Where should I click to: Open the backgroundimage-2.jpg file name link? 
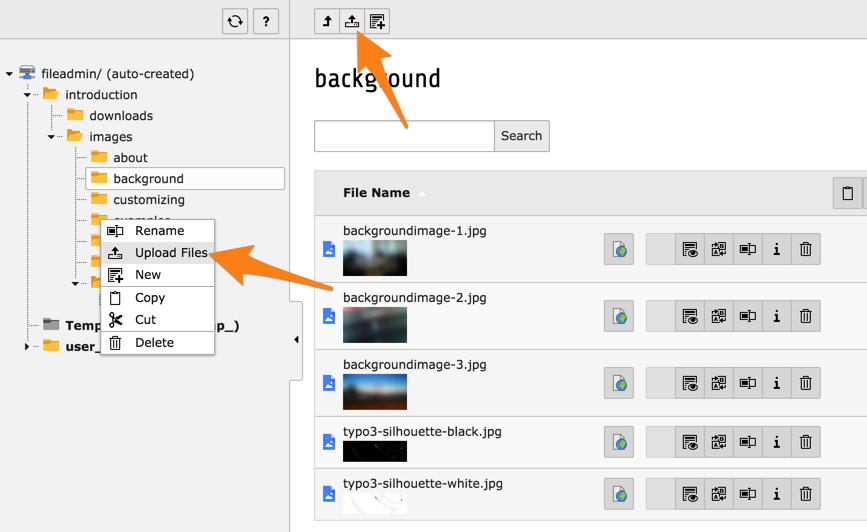point(415,298)
